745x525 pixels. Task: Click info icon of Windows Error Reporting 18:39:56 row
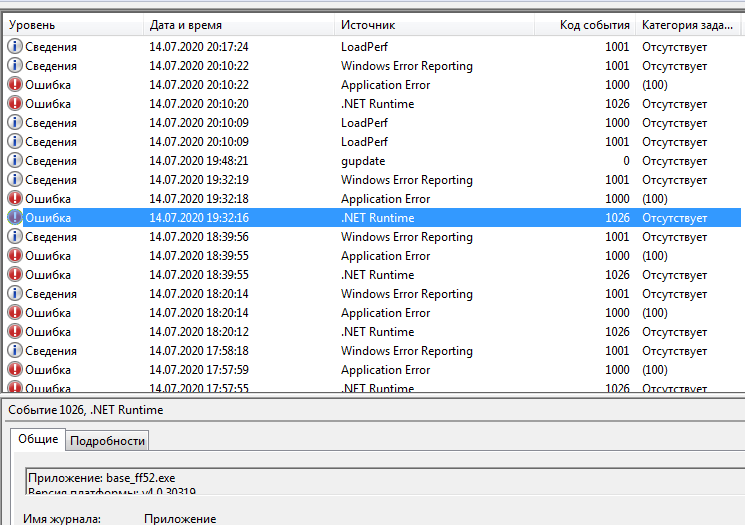pyautogui.click(x=15, y=236)
